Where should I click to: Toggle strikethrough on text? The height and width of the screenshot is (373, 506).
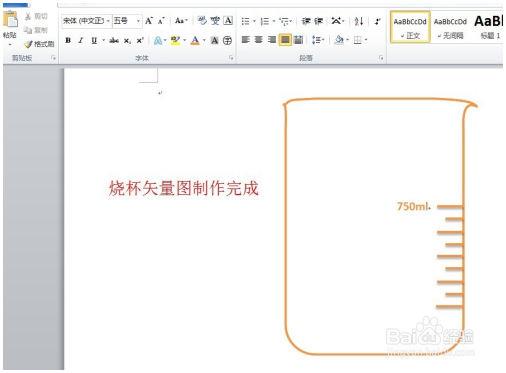114,41
